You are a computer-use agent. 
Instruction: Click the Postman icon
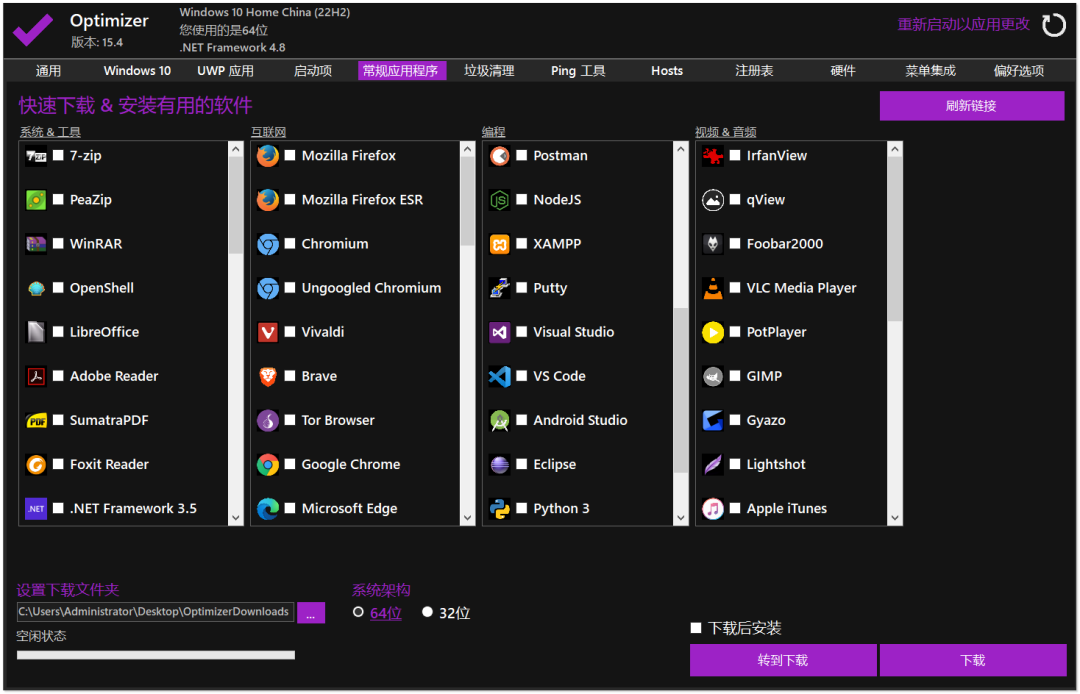click(x=499, y=156)
